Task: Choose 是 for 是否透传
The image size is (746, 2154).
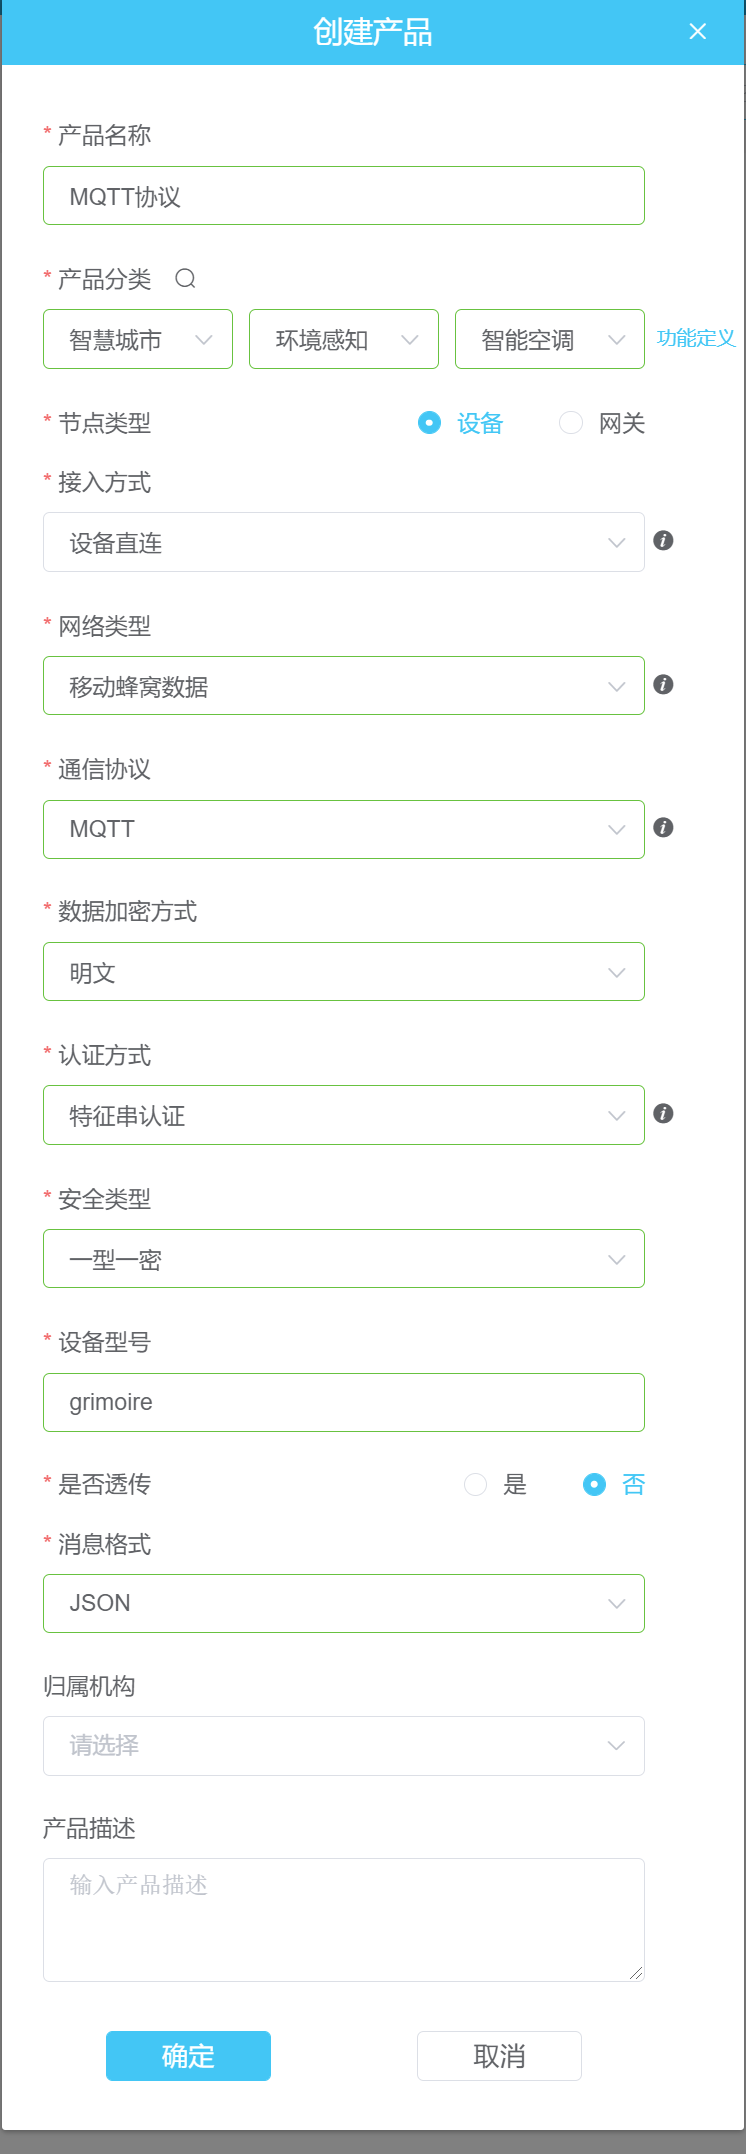Action: (x=475, y=1484)
